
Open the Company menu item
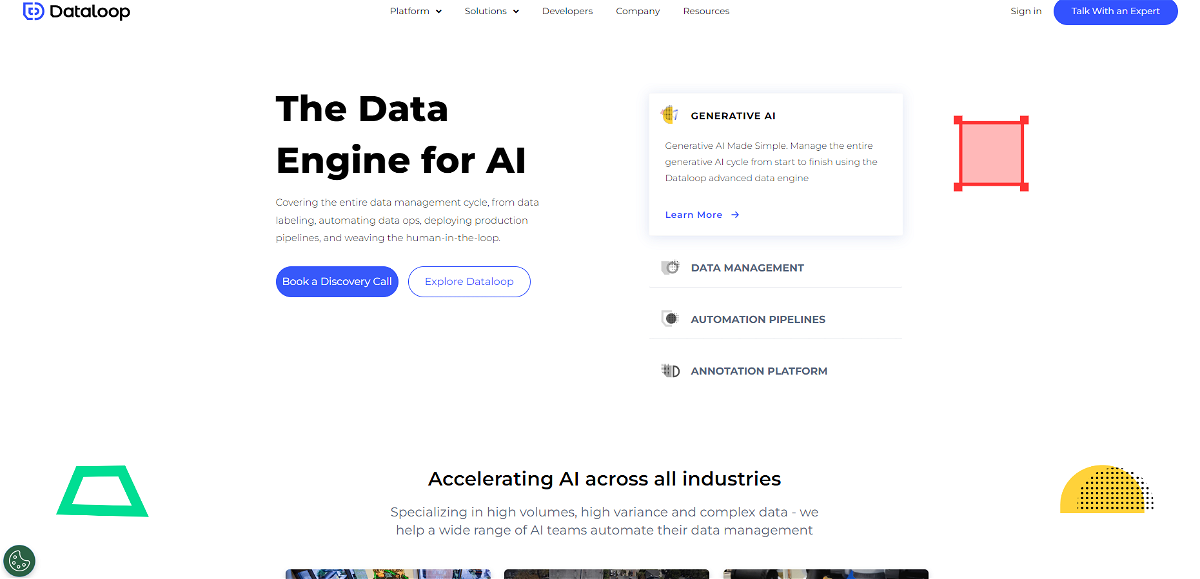click(638, 11)
